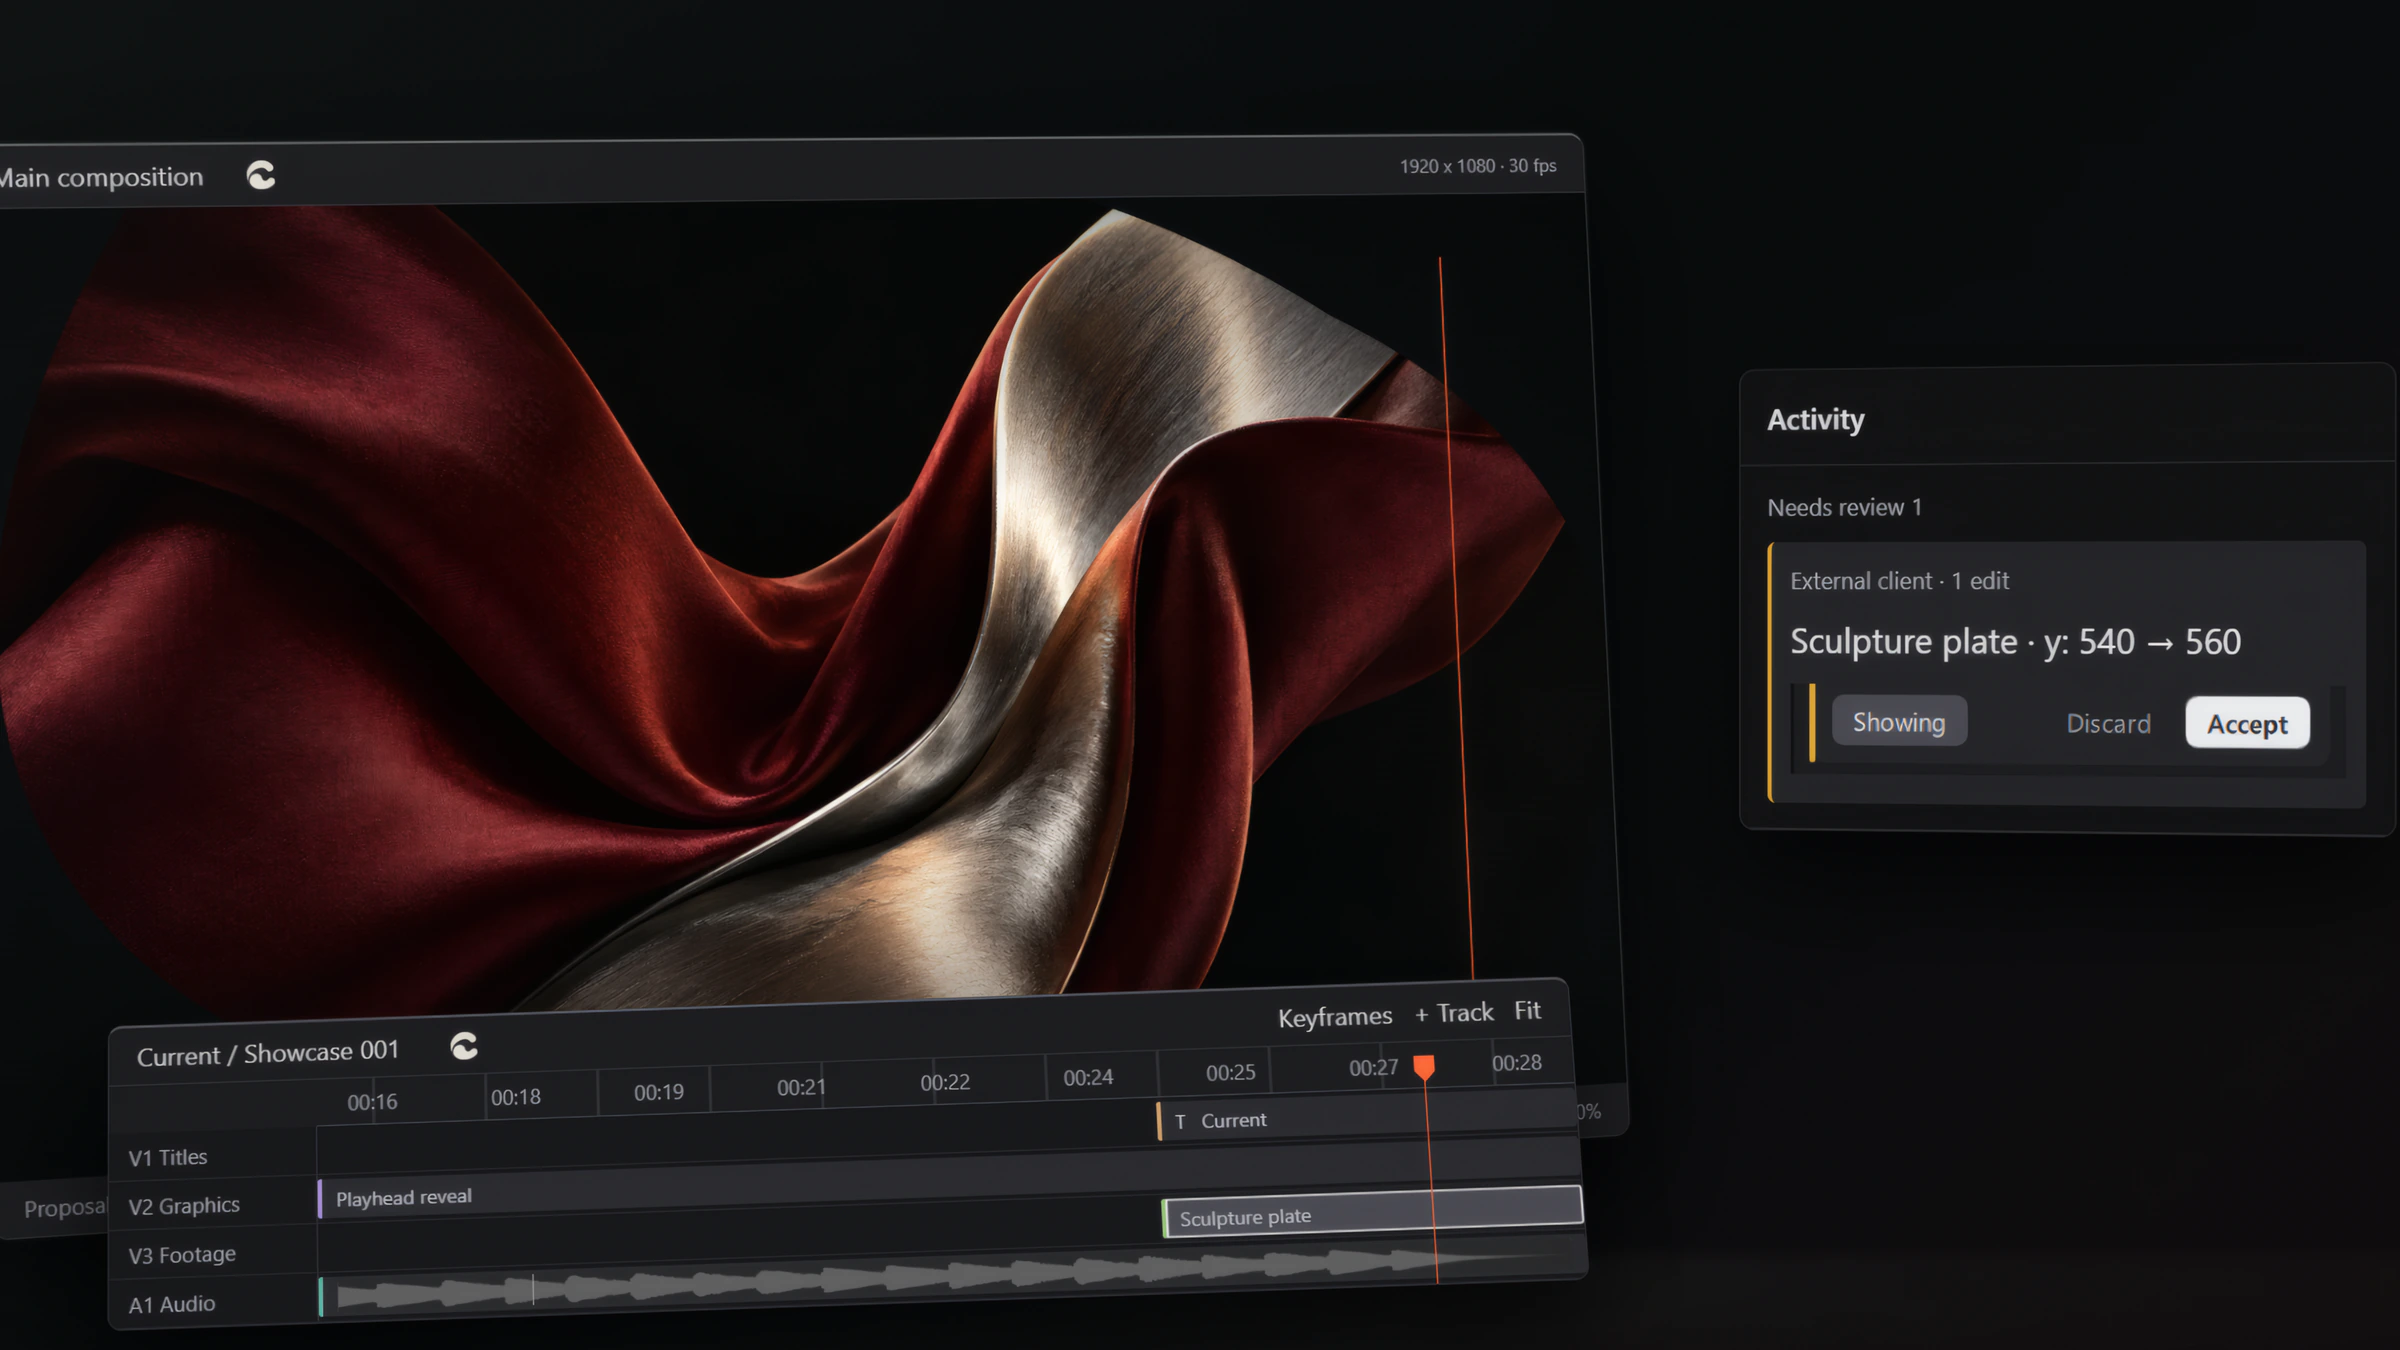Click the Needs review 1 heading

[1844, 507]
